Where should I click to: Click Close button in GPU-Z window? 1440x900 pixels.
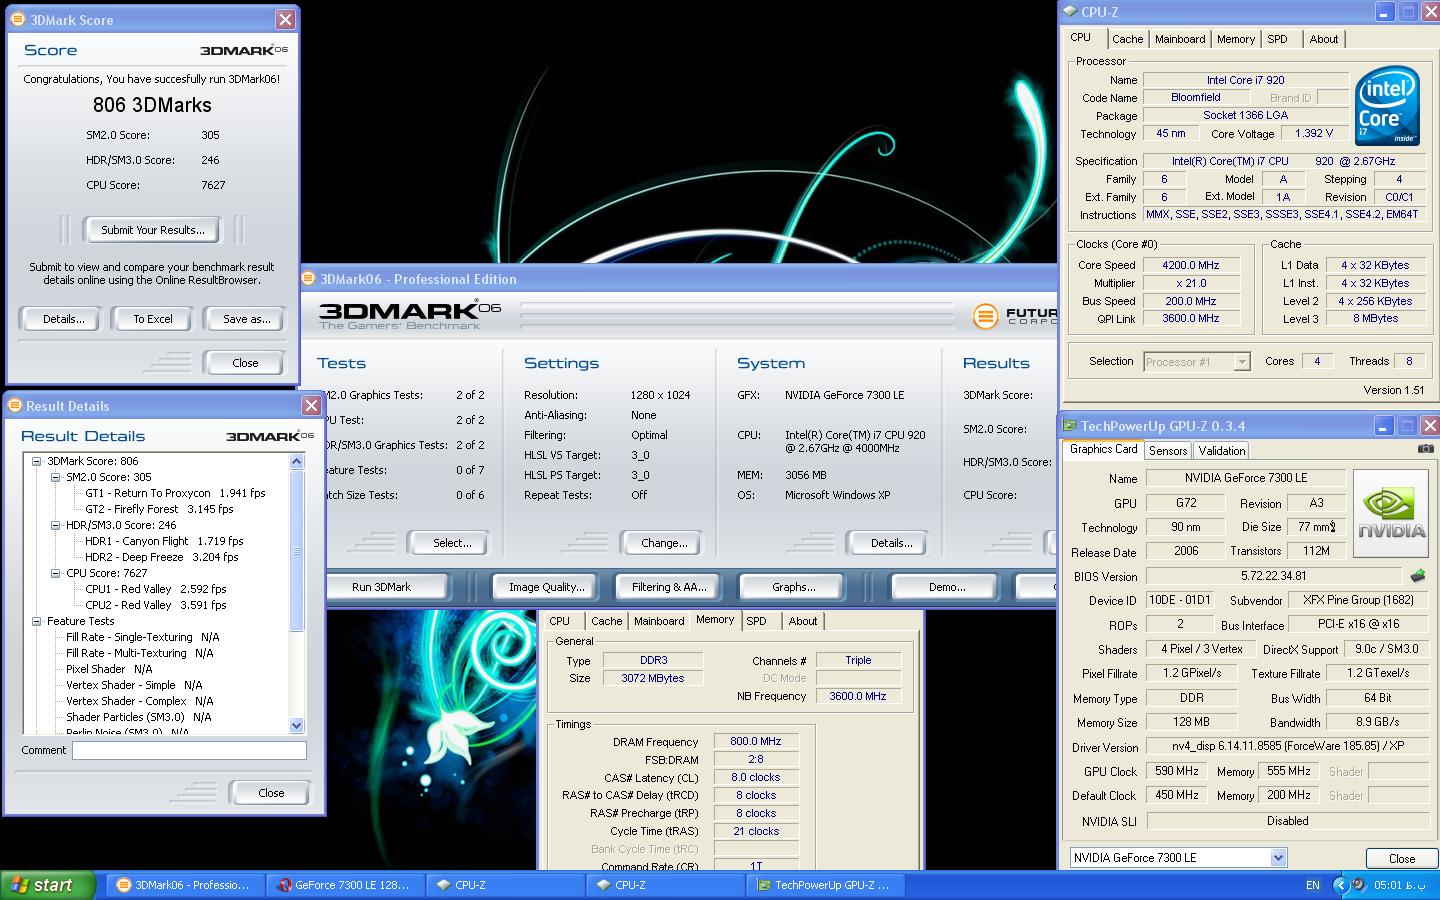[1402, 858]
